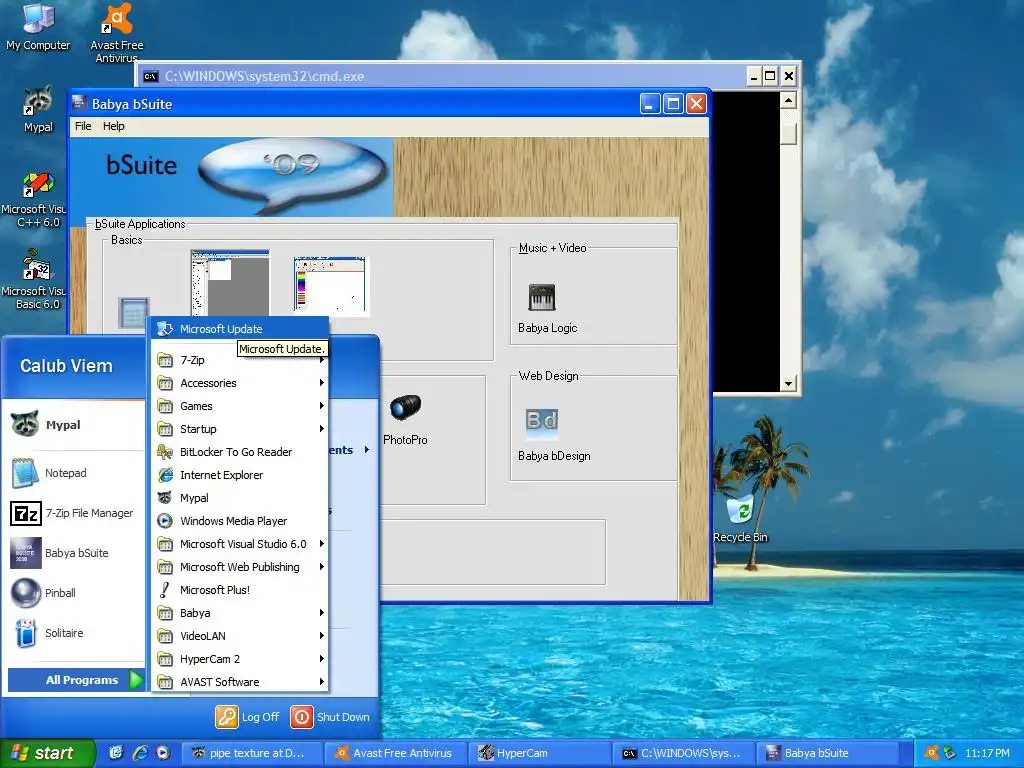1024x768 pixels.
Task: Switch to HyperCam taskbar button
Action: pyautogui.click(x=539, y=753)
